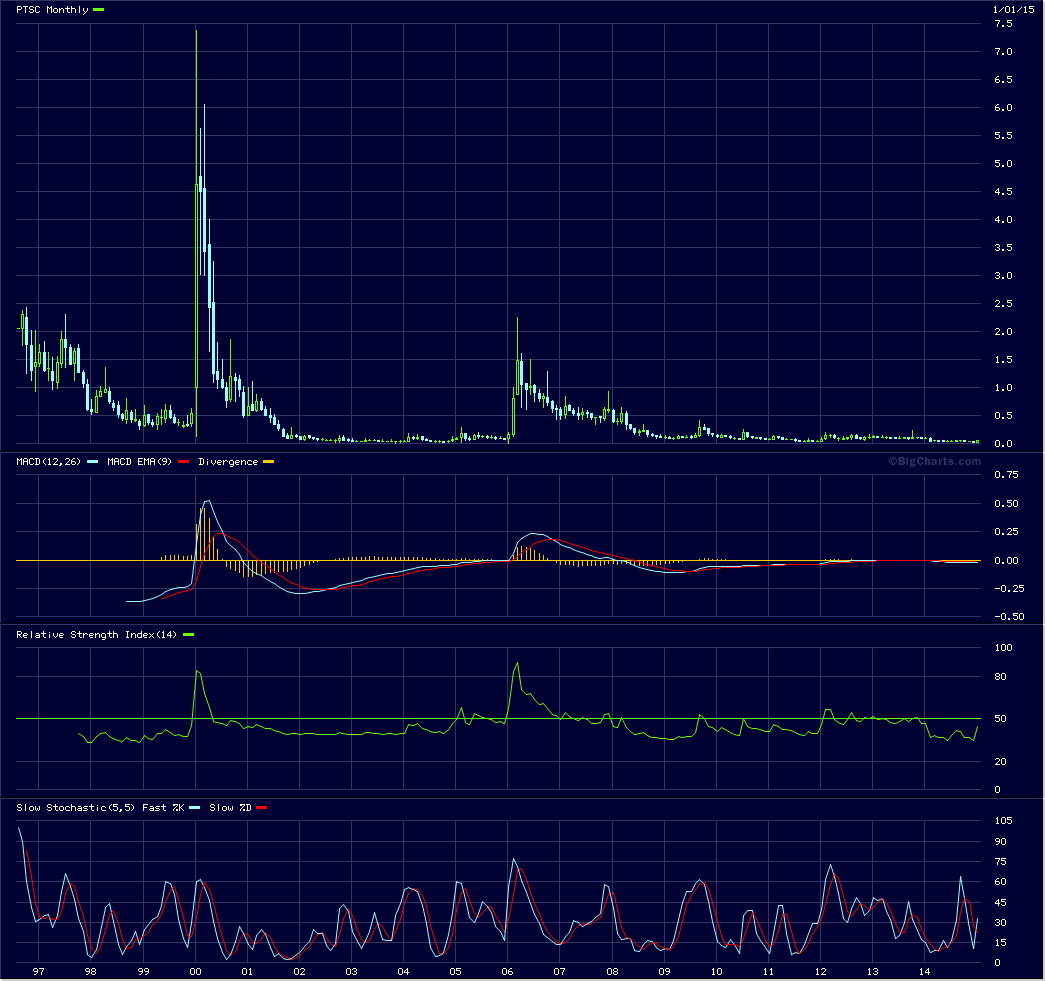Viewport: 1045px width, 981px height.
Task: Click the 01 year label on the time axis
Action: coord(247,971)
